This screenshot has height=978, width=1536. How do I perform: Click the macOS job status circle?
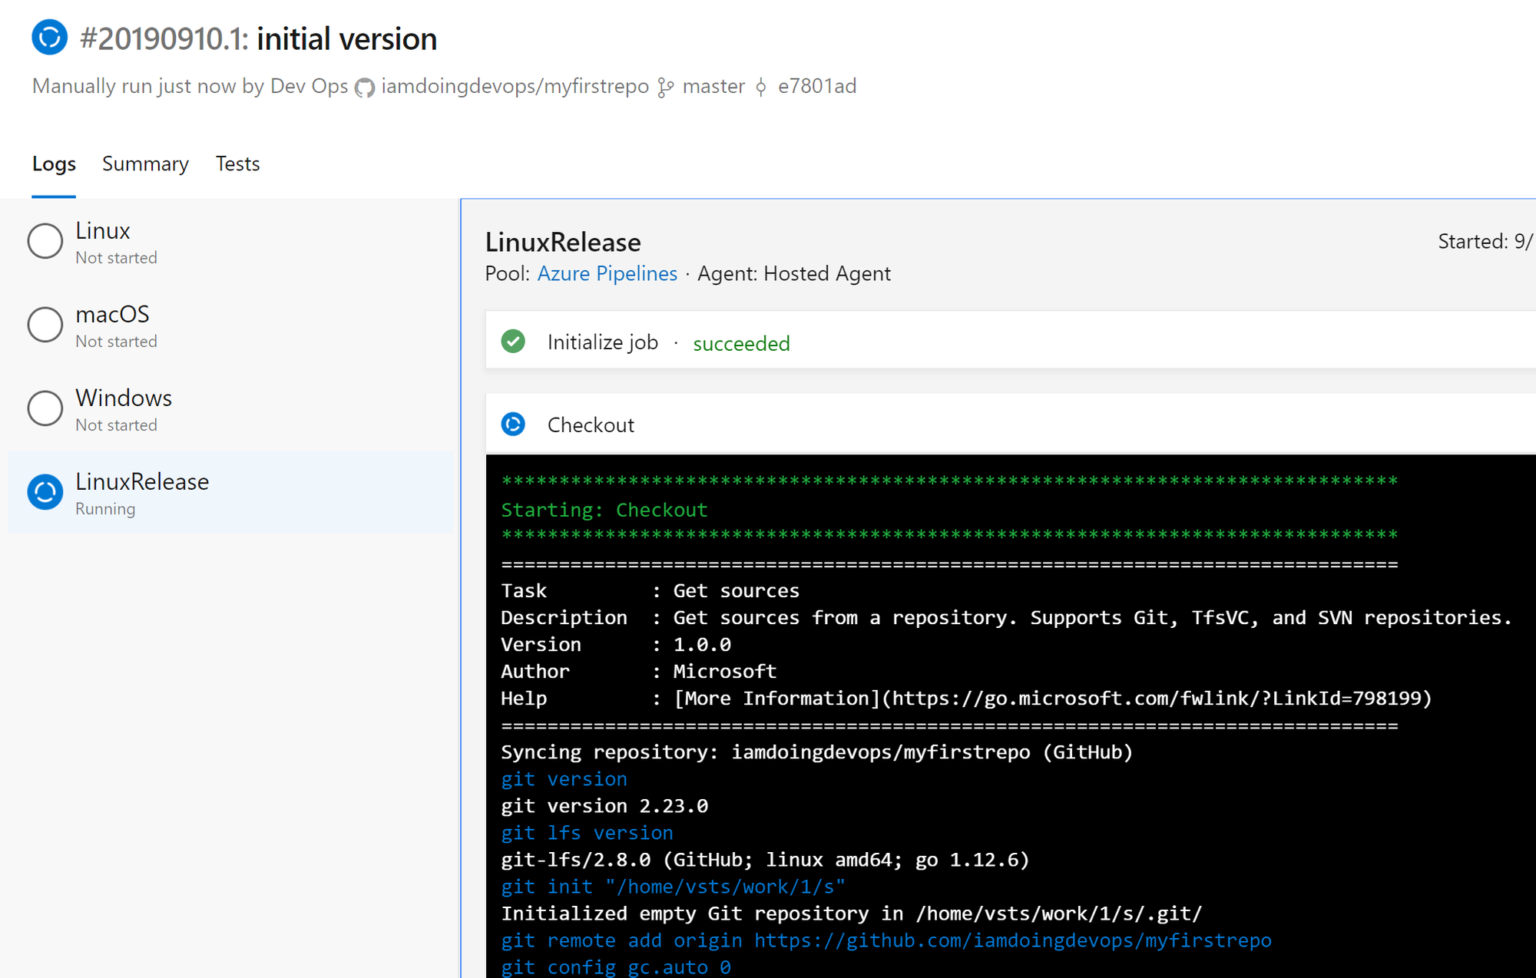[x=44, y=324]
